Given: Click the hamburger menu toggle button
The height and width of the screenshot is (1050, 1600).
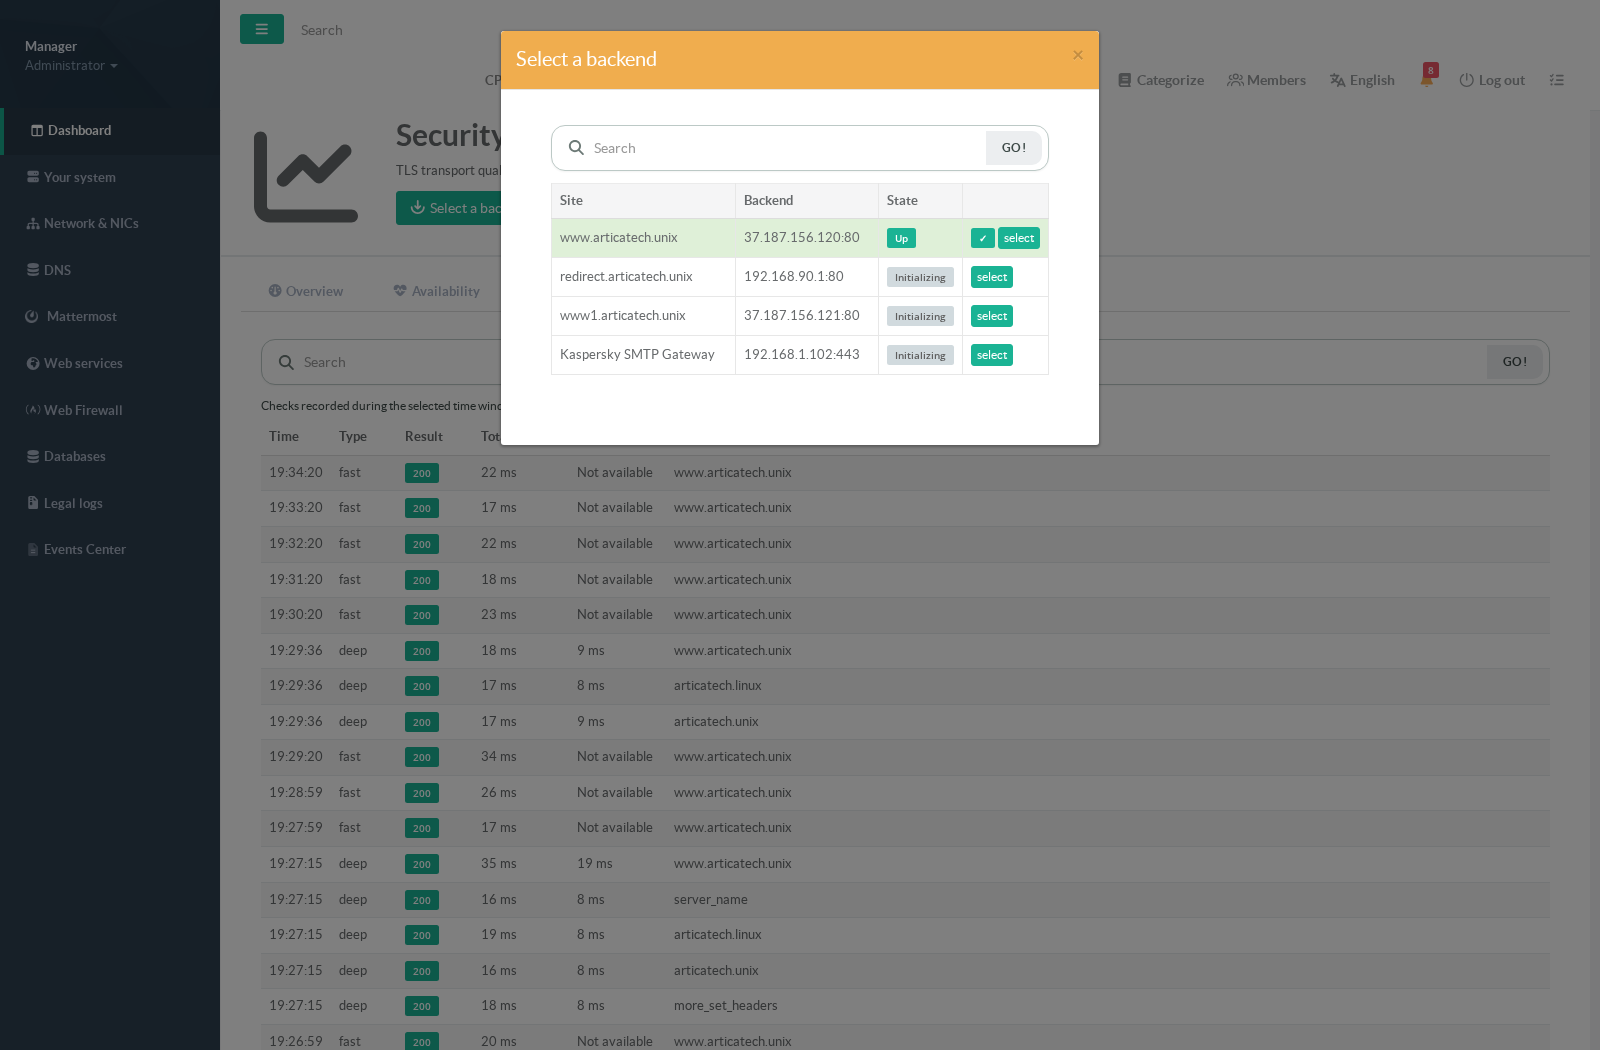Looking at the screenshot, I should point(262,29).
